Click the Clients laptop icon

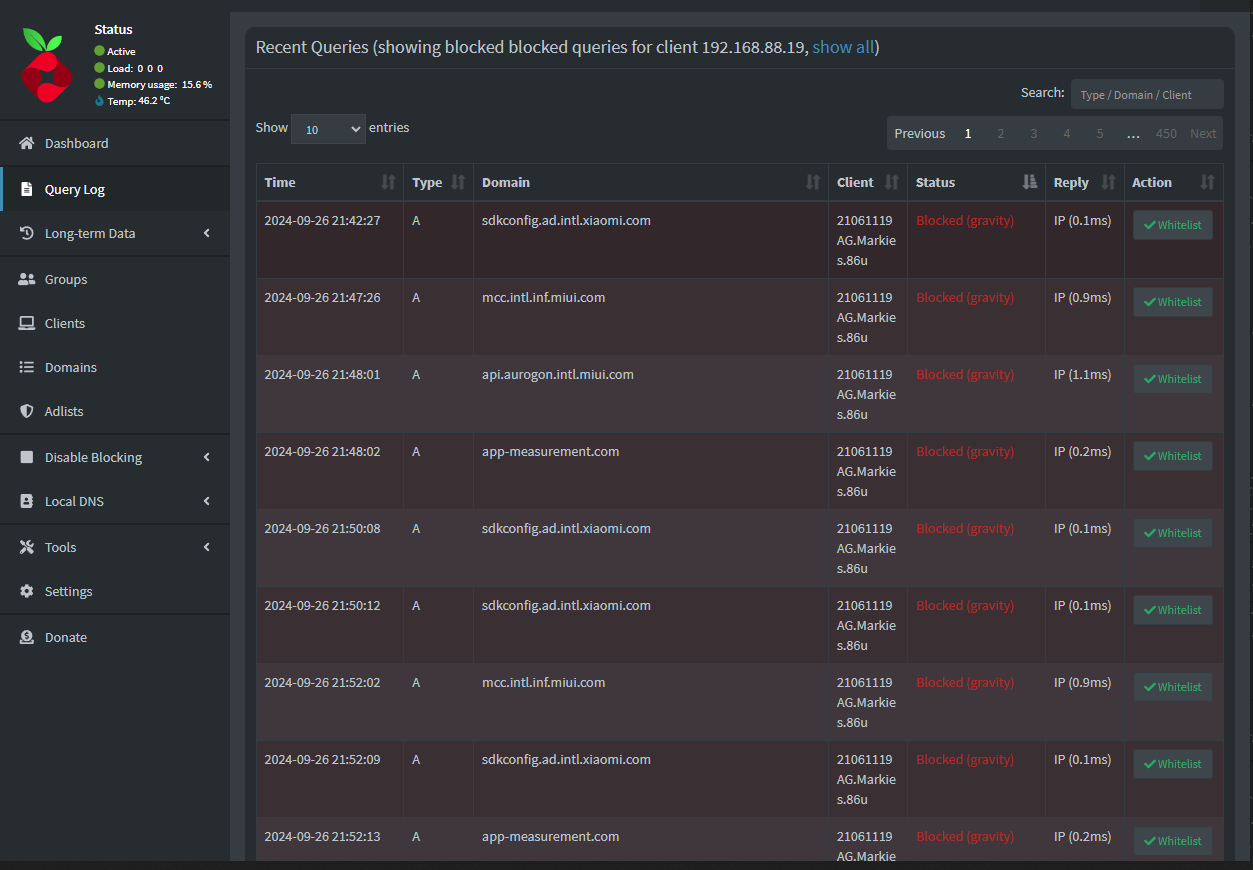click(x=27, y=323)
